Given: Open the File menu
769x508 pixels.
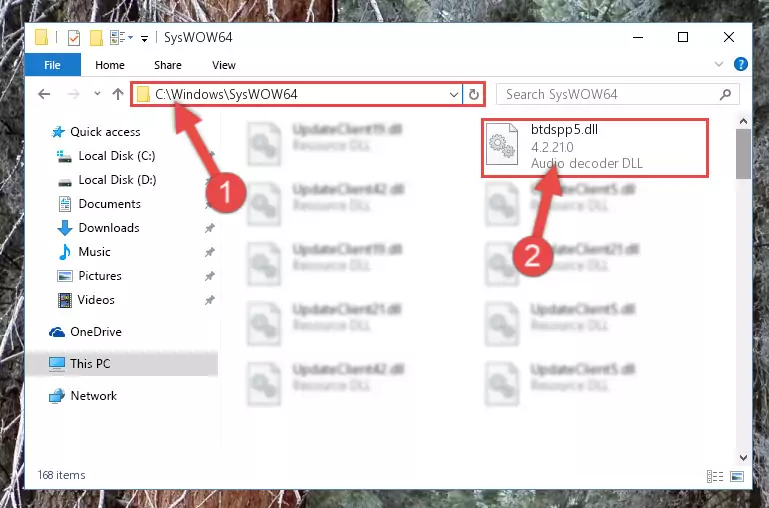Looking at the screenshot, I should pyautogui.click(x=52, y=65).
